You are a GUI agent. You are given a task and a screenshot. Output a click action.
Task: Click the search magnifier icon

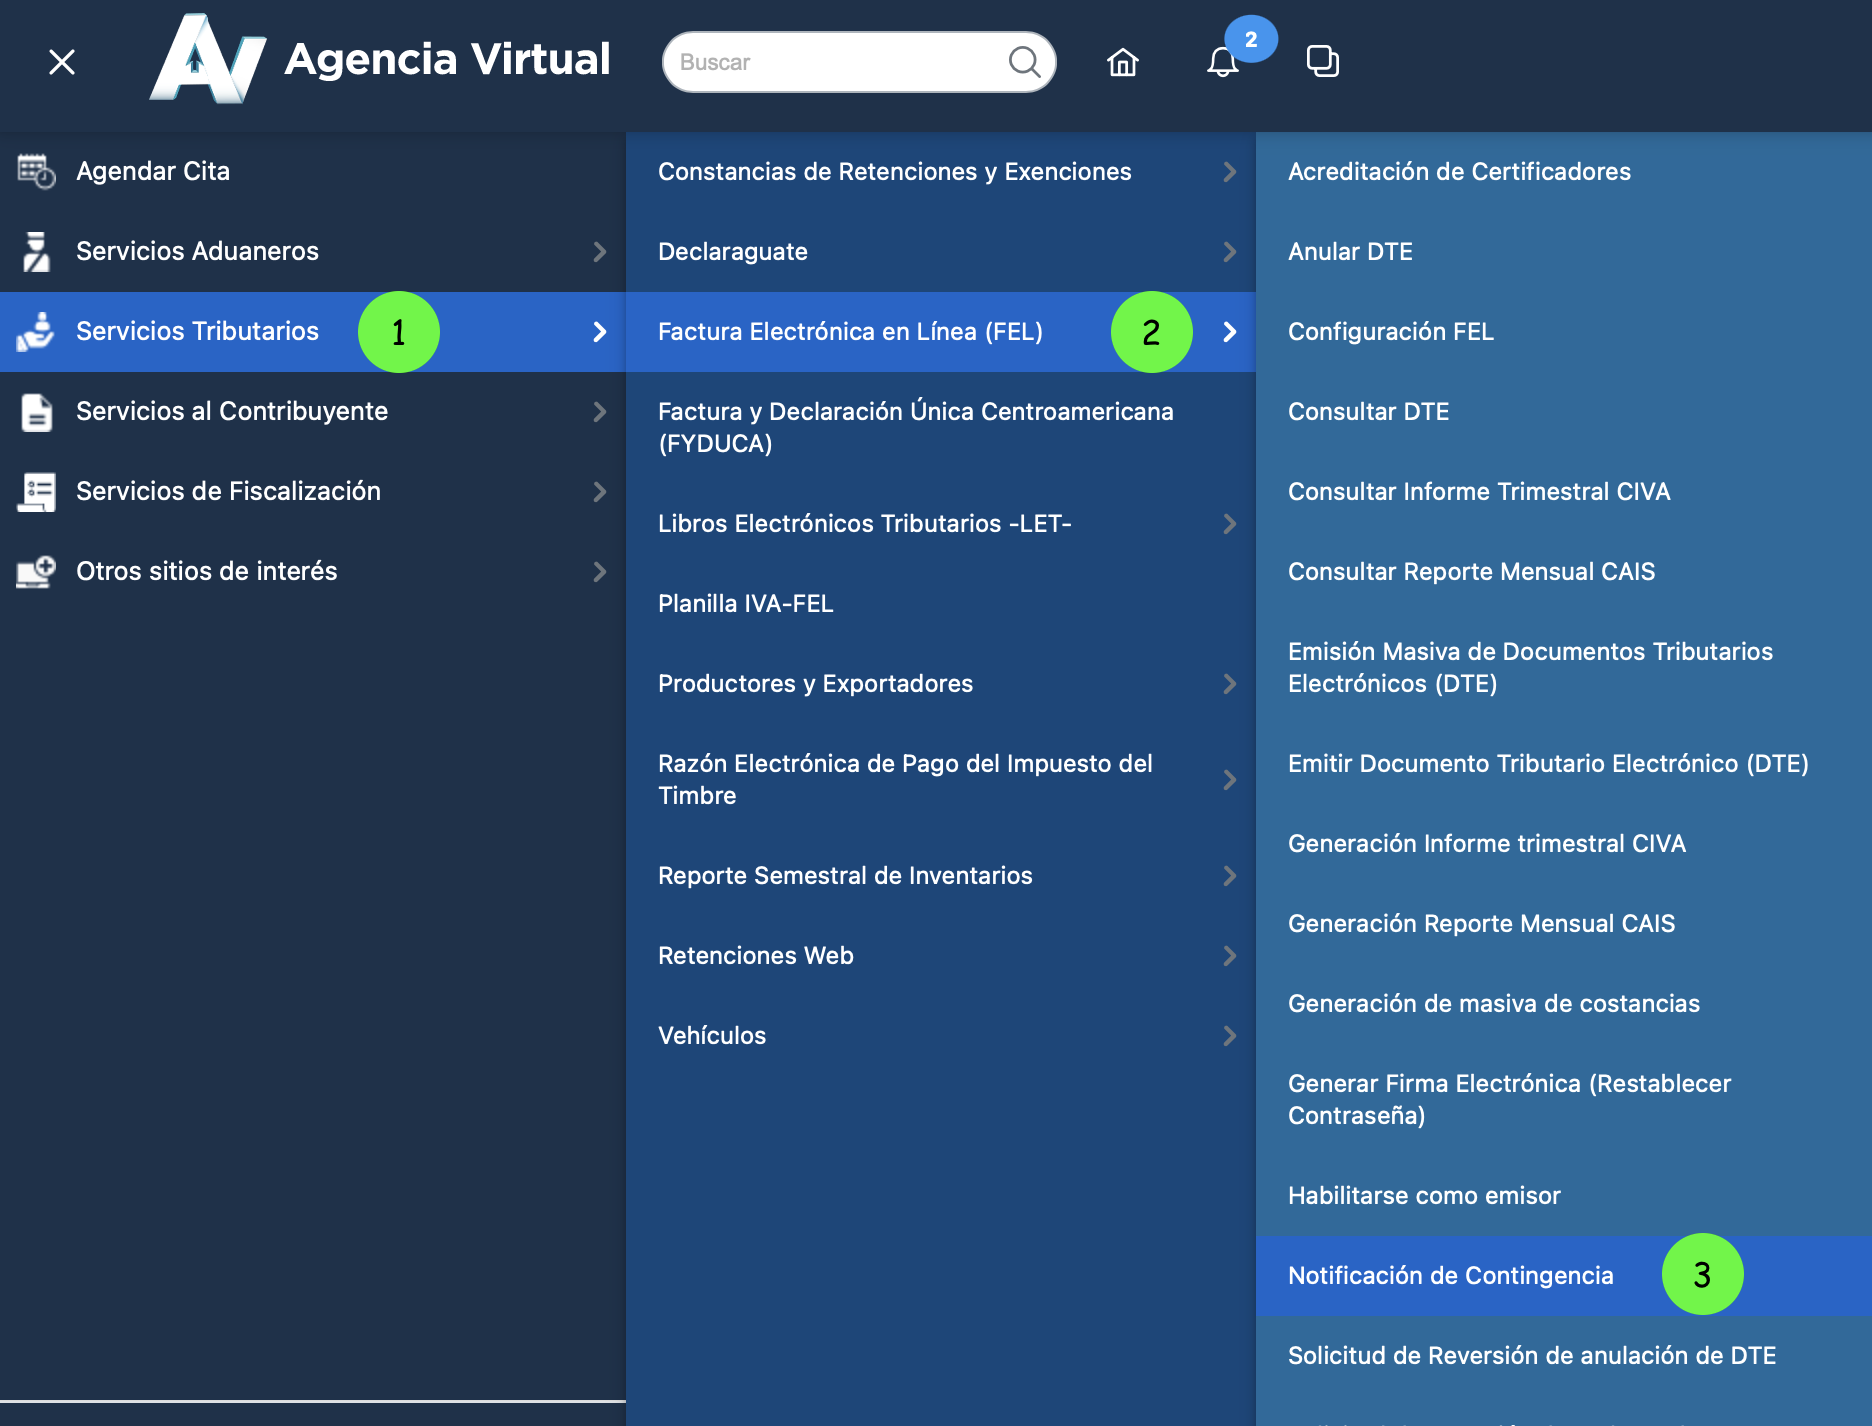[1024, 62]
